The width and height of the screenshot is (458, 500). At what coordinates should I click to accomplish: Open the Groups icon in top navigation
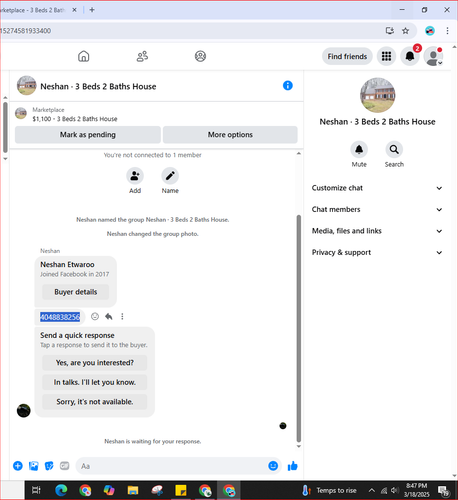point(200,56)
